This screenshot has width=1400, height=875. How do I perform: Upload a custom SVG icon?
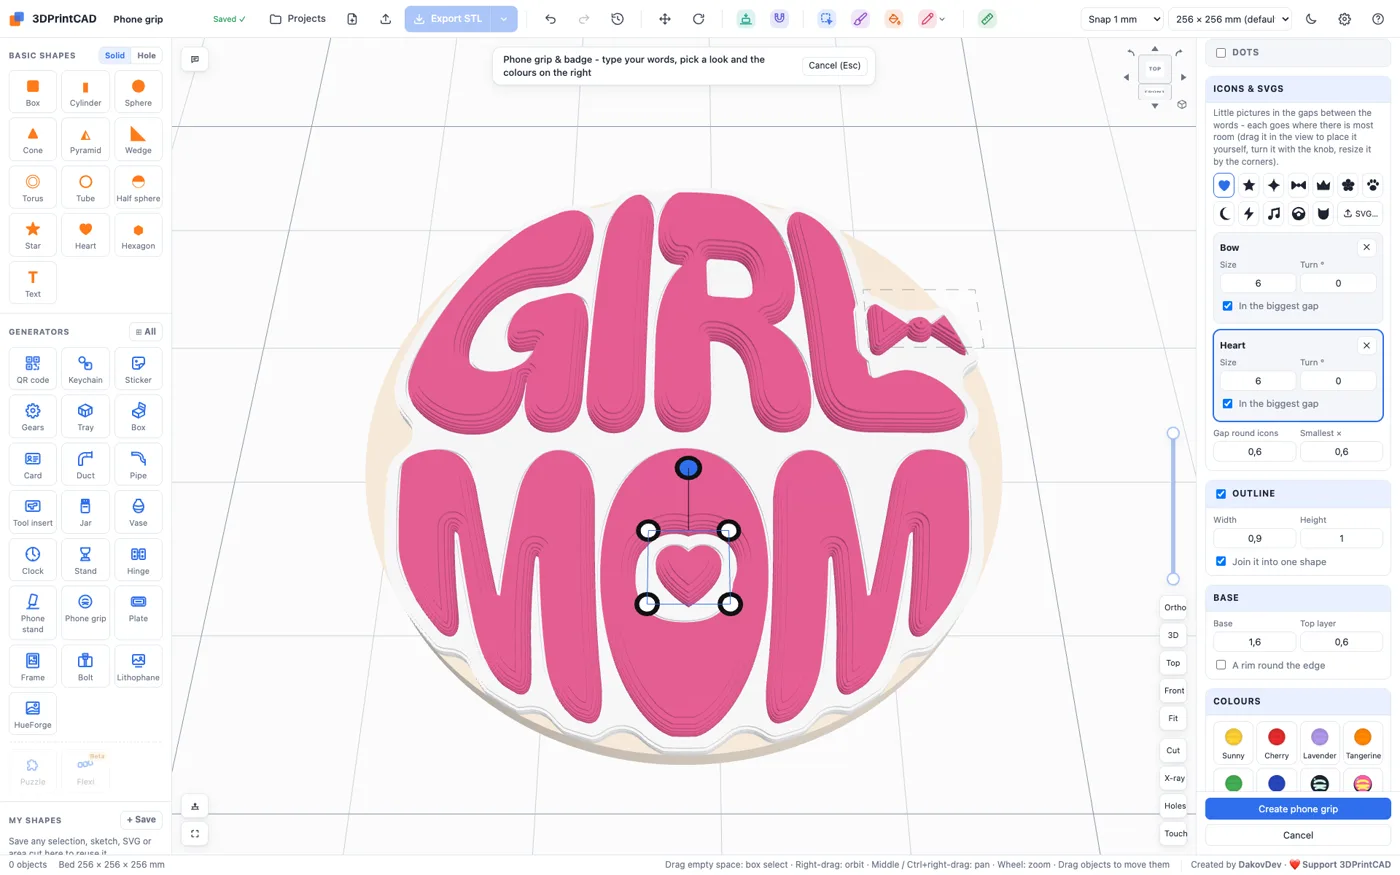point(1360,213)
